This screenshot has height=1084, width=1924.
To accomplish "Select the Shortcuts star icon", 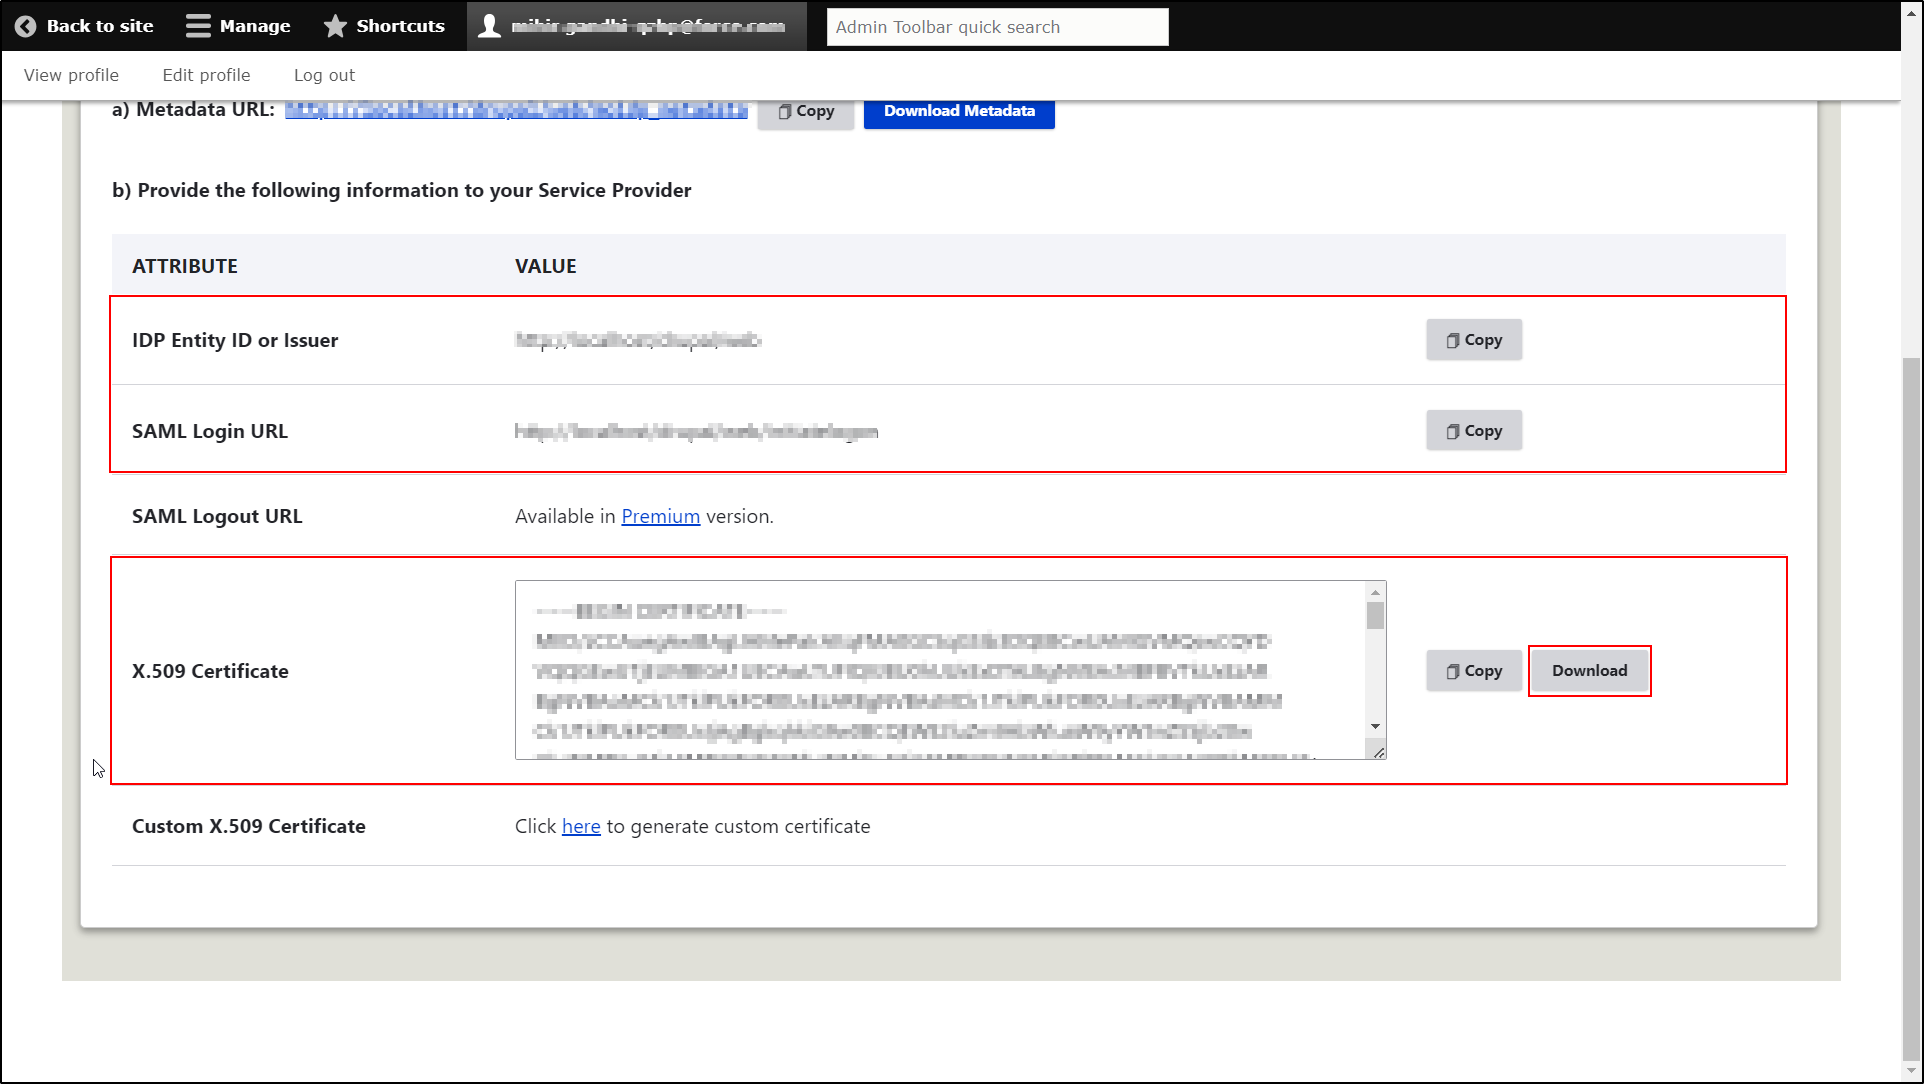I will (335, 26).
